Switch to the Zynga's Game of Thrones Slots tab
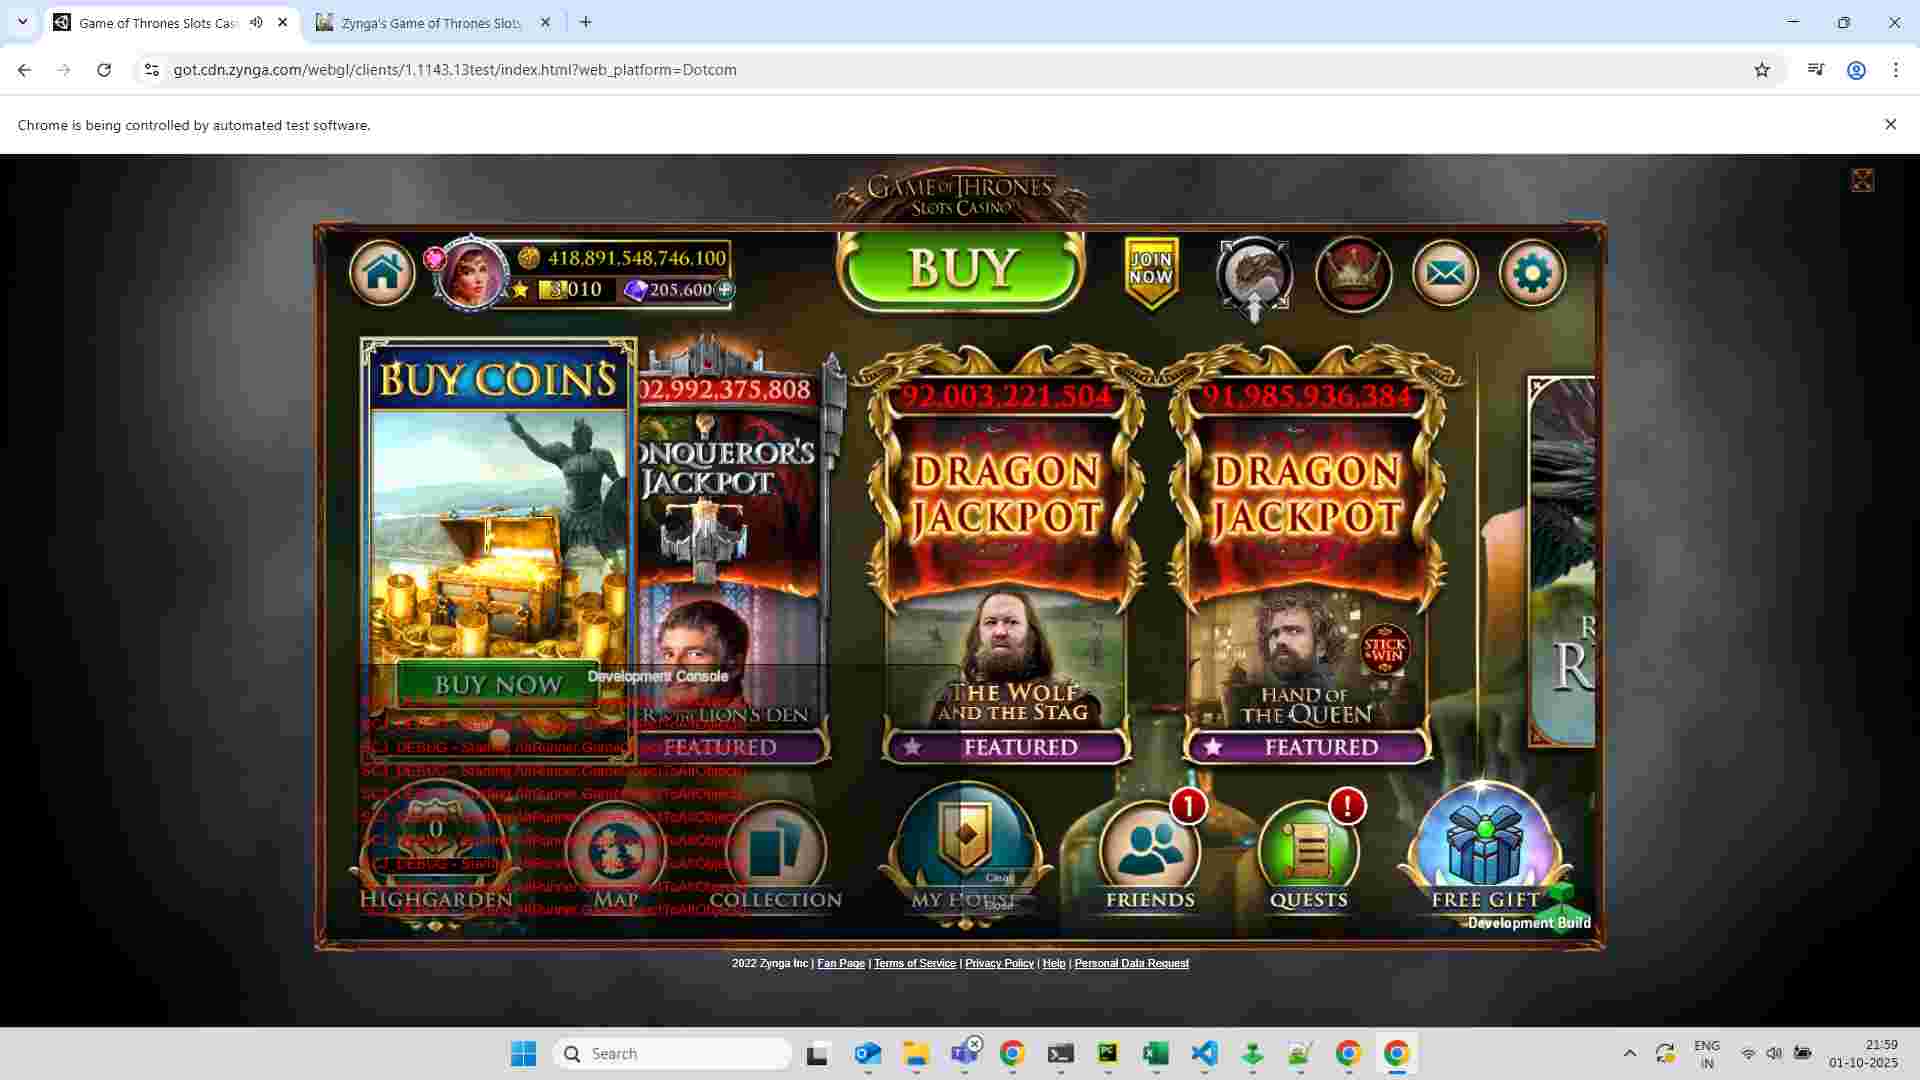This screenshot has height=1080, width=1920. (430, 23)
